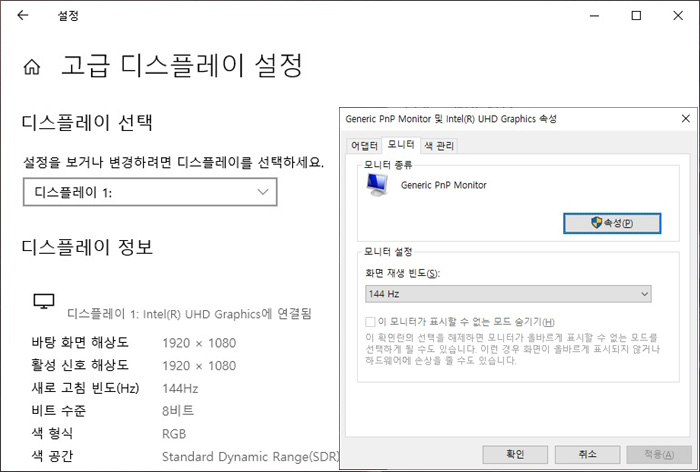Click the 144Hz refresh rate value

pyautogui.click(x=180, y=388)
